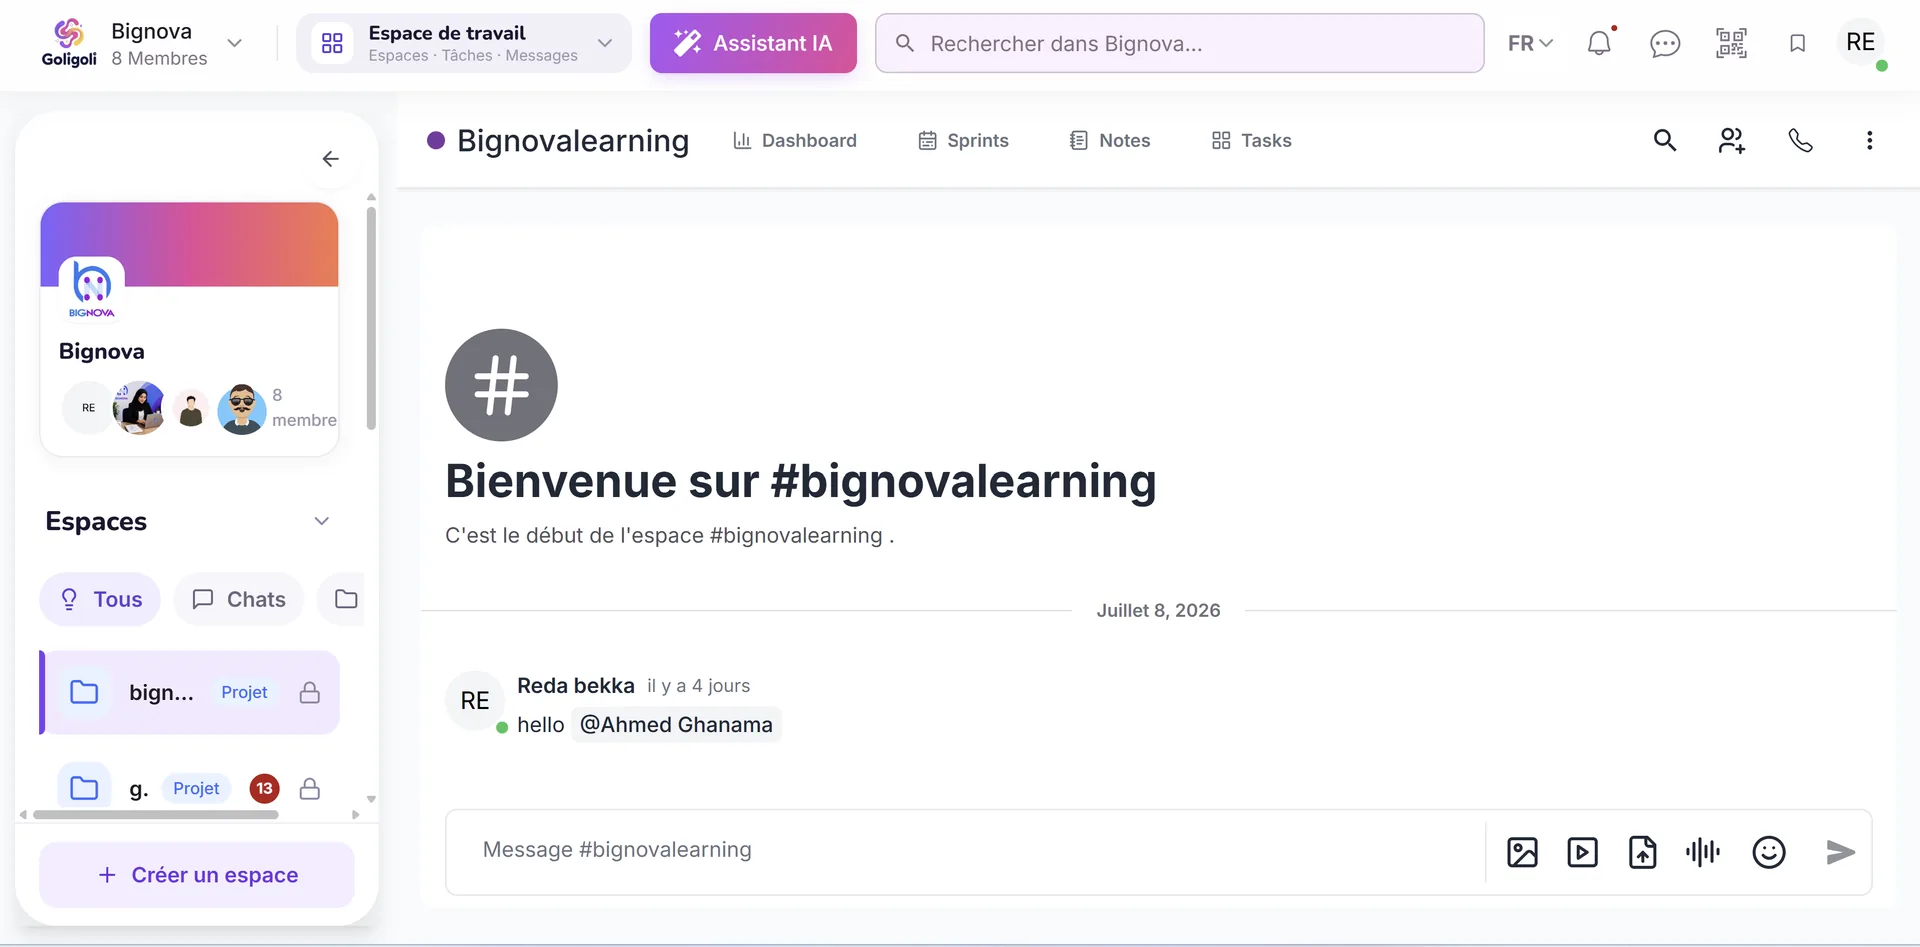Click the Juillet 8, 2026 date separator
1920x947 pixels.
pyautogui.click(x=1158, y=610)
